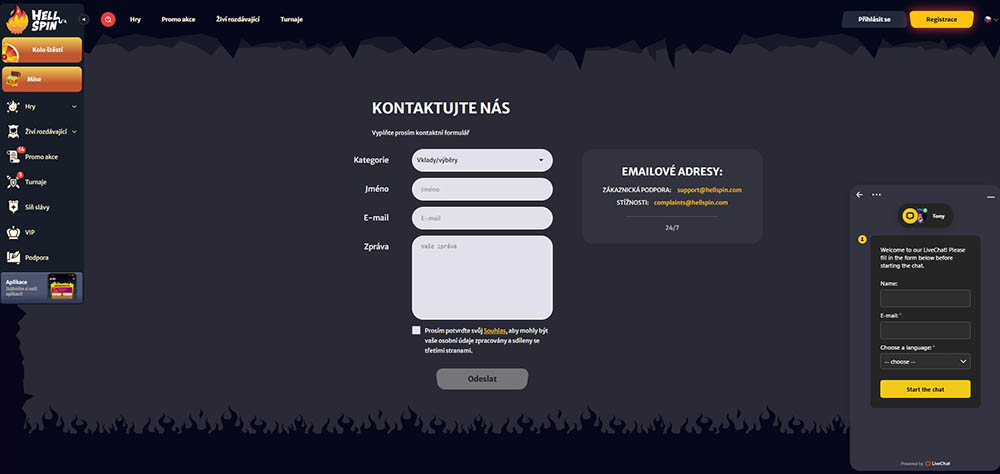Expand the Hry sidebar chevron
Screen dimensions: 1000x474
74,107
